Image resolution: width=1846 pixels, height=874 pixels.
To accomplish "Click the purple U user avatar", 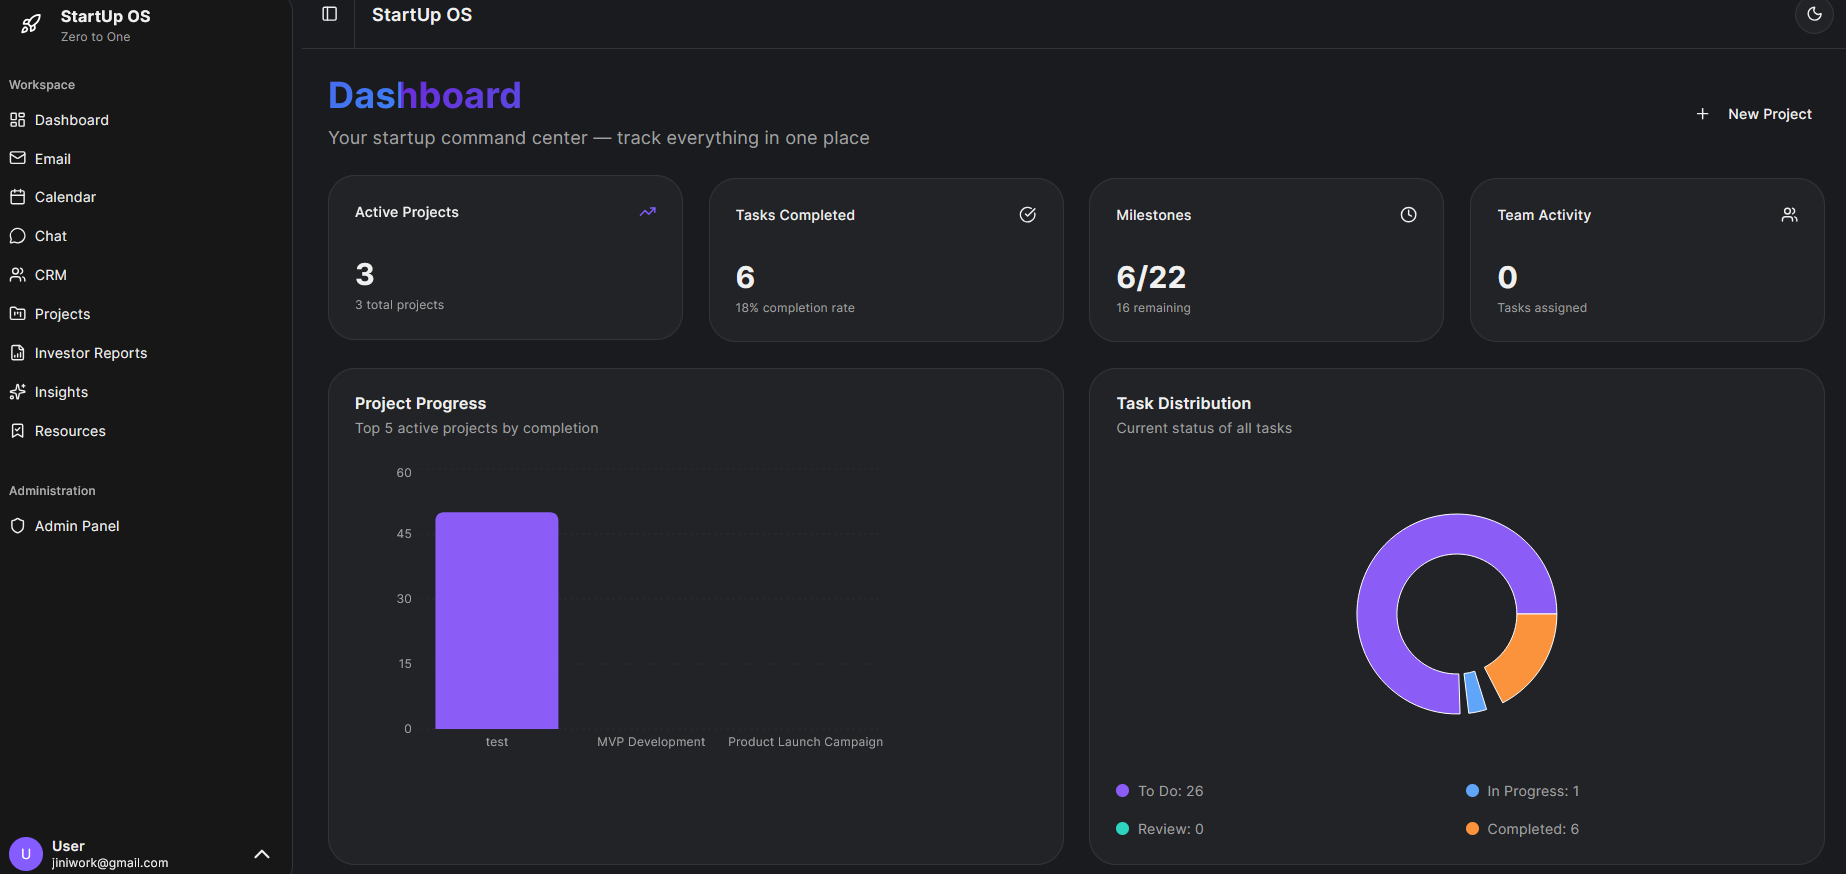I will (x=26, y=854).
